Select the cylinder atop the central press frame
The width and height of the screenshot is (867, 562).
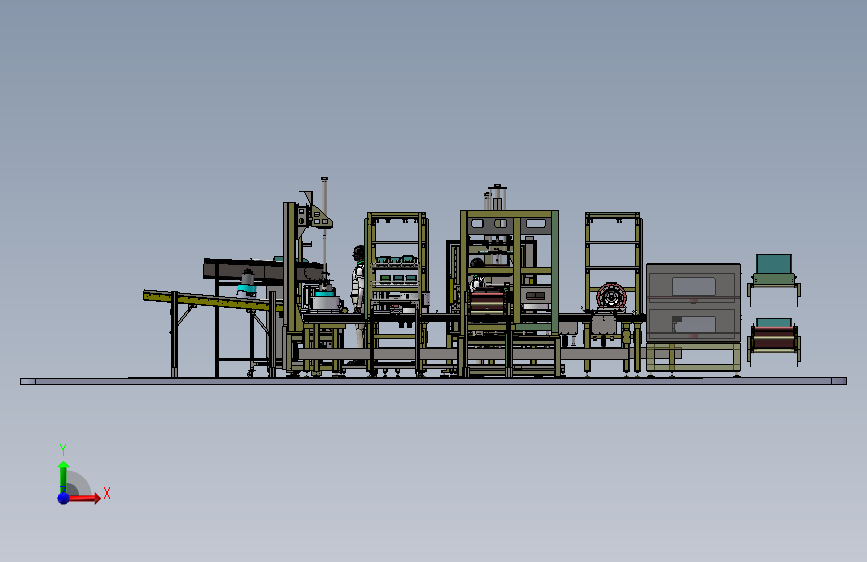497,197
